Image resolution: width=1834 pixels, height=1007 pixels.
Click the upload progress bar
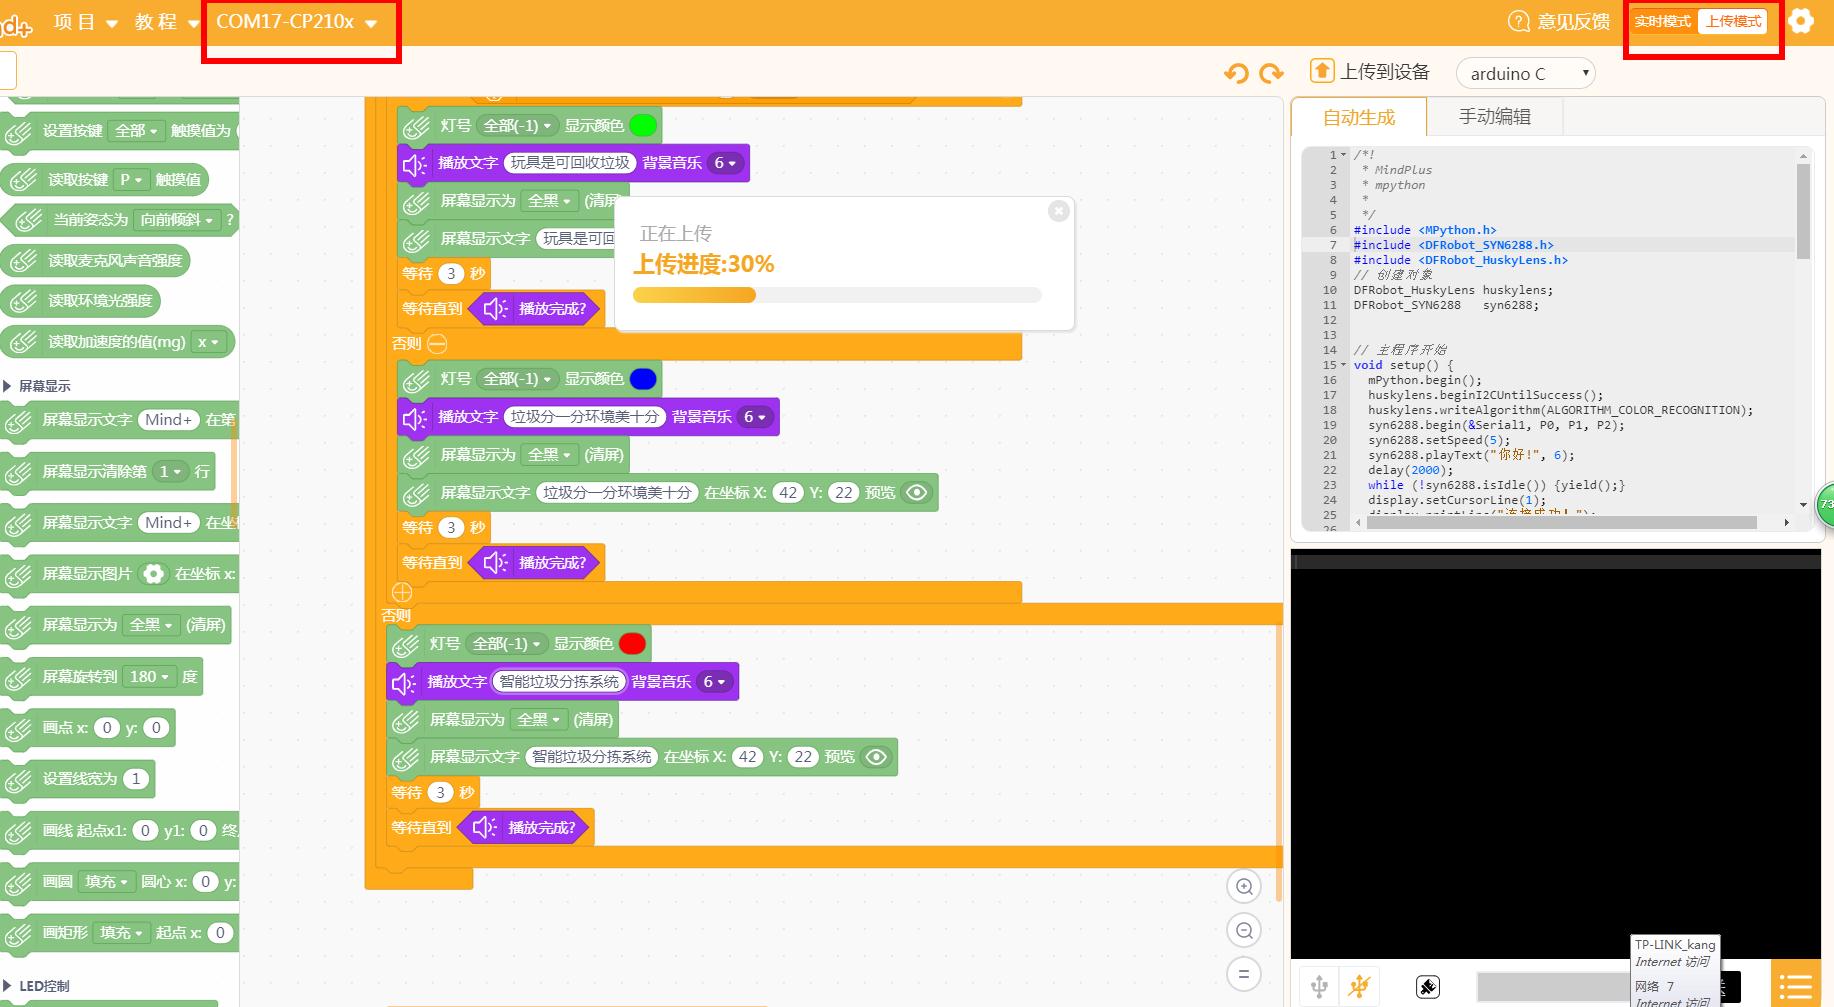pyautogui.click(x=837, y=295)
